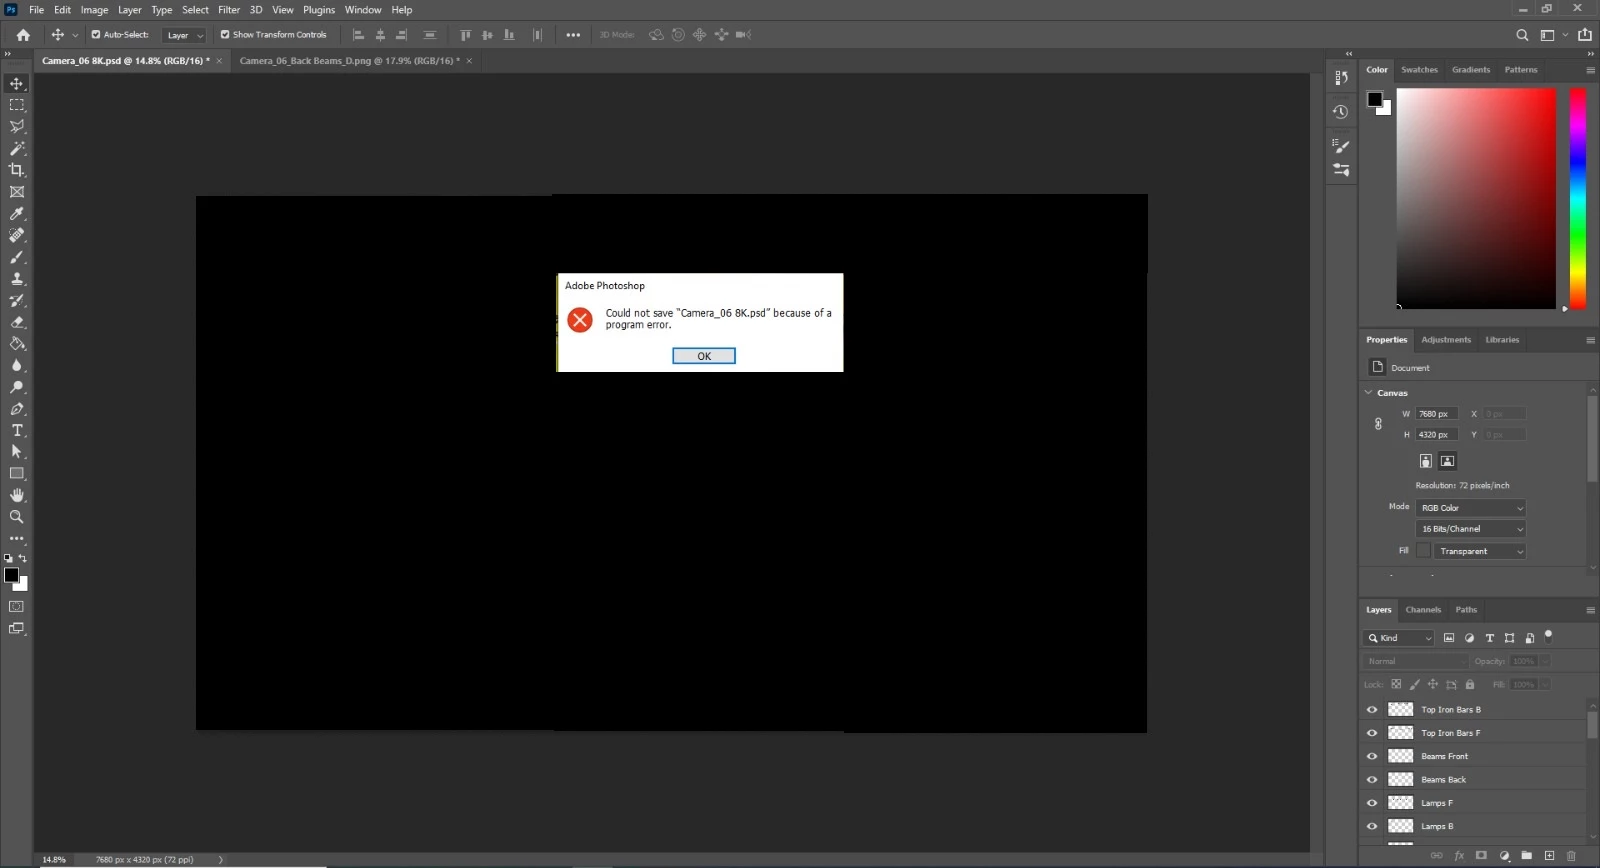
Task: Select the Eyedropper tool
Action: click(17, 214)
